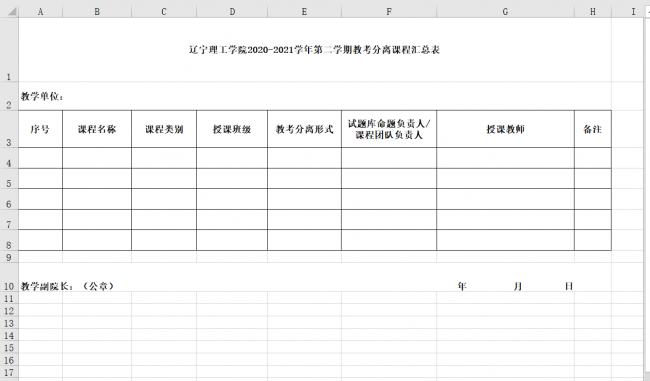Image resolution: width=650 pixels, height=381 pixels.
Task: Select row 16 header
Action: [x=9, y=359]
